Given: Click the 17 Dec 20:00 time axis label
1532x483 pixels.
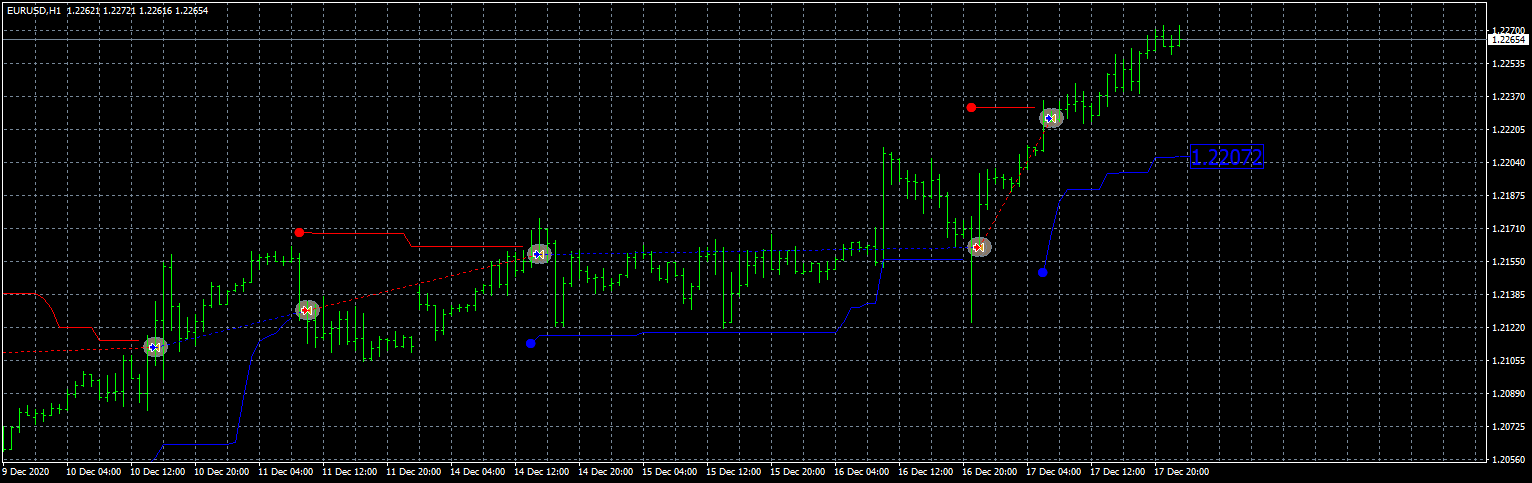Looking at the screenshot, I should [x=1181, y=470].
